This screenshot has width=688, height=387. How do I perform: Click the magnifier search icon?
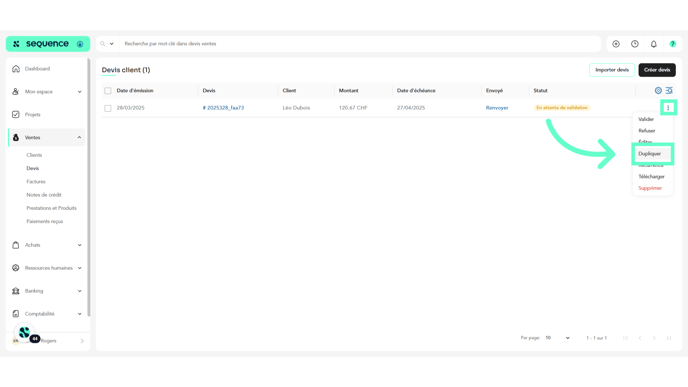(x=103, y=44)
